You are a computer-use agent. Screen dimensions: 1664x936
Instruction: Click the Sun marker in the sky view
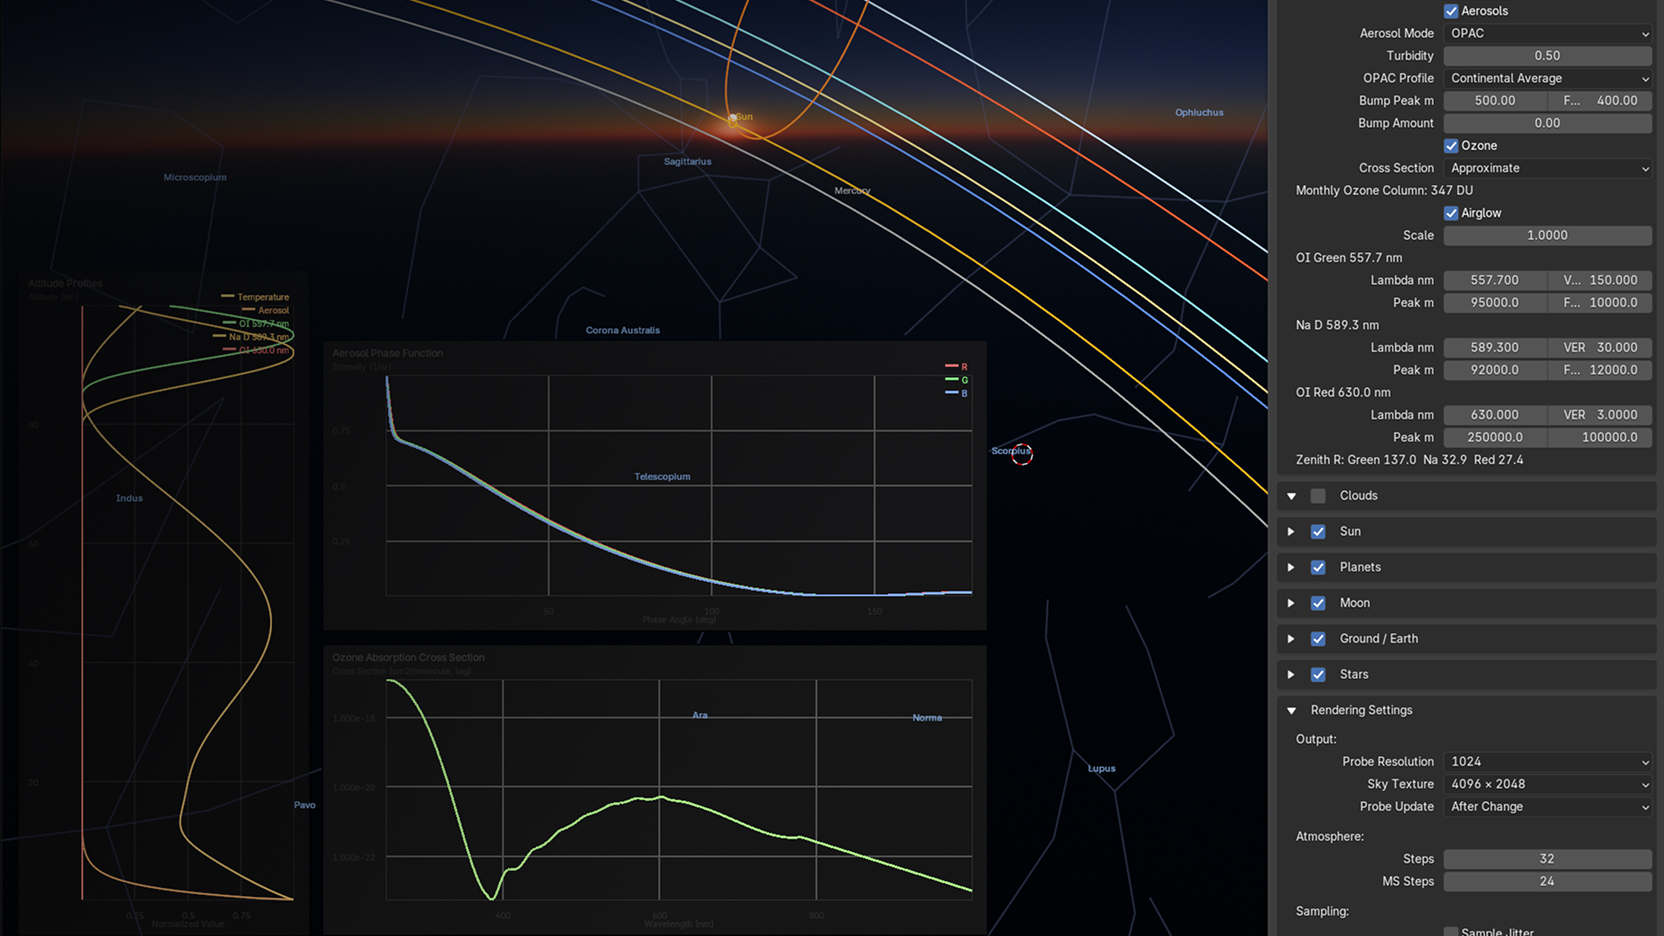733,119
